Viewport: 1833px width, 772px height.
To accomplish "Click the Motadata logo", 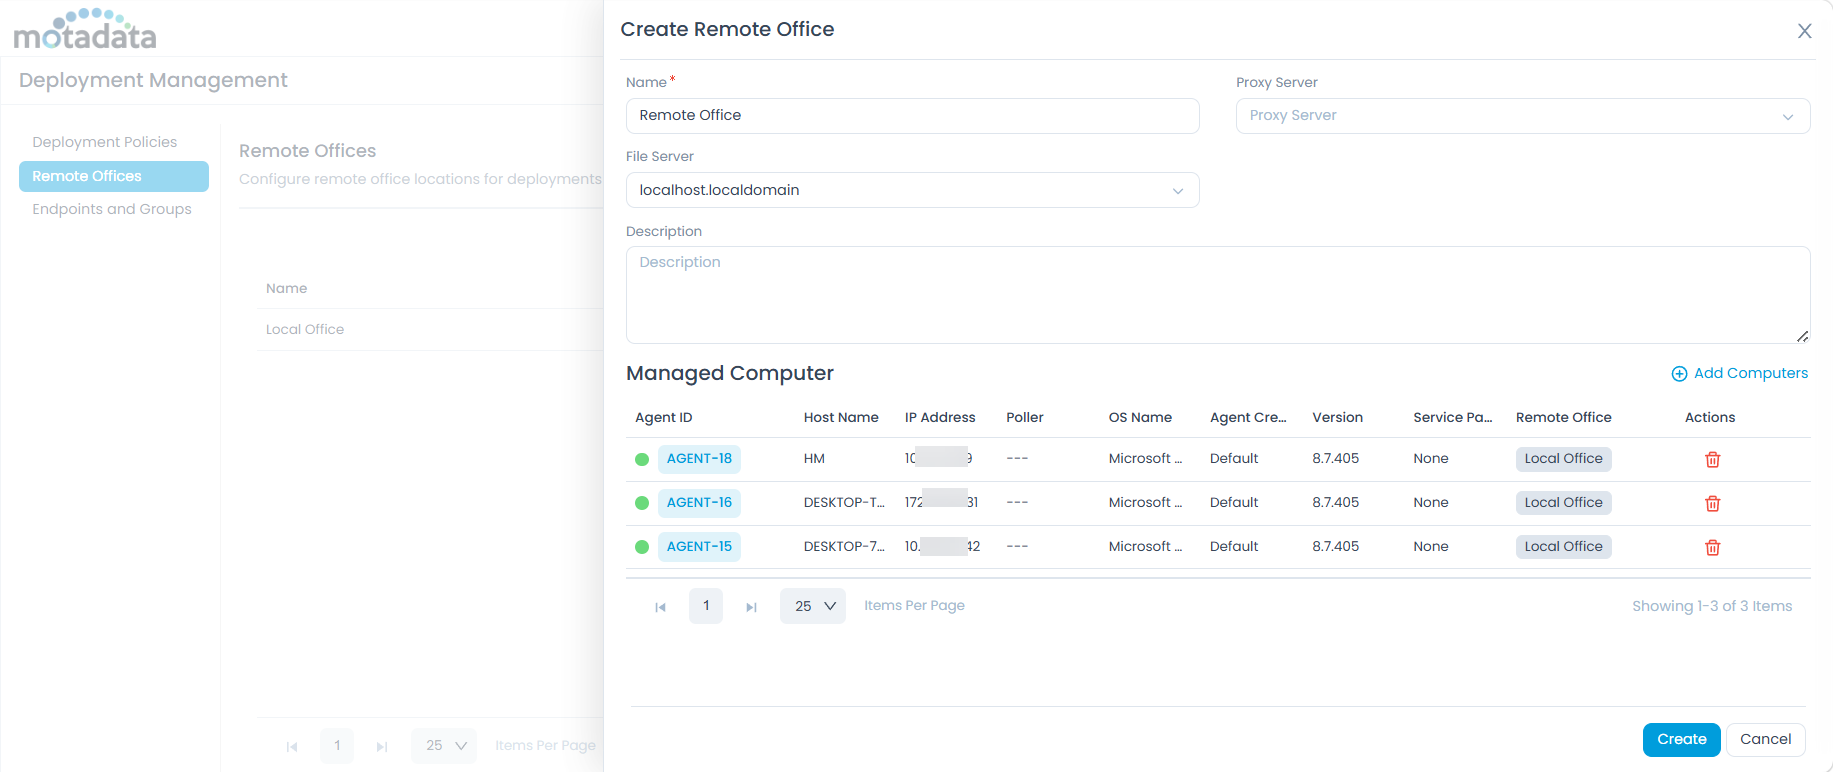I will (85, 29).
